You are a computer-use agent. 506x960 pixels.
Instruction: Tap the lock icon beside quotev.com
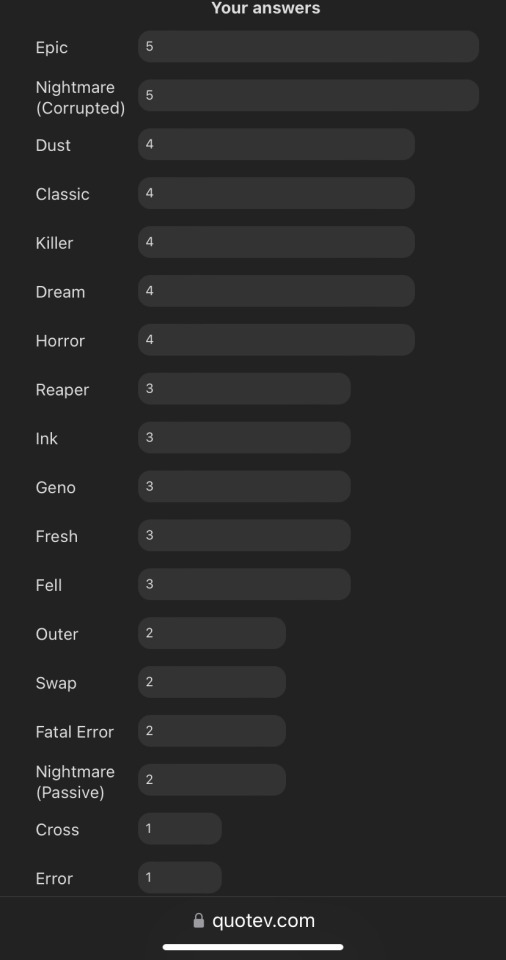[x=198, y=921]
